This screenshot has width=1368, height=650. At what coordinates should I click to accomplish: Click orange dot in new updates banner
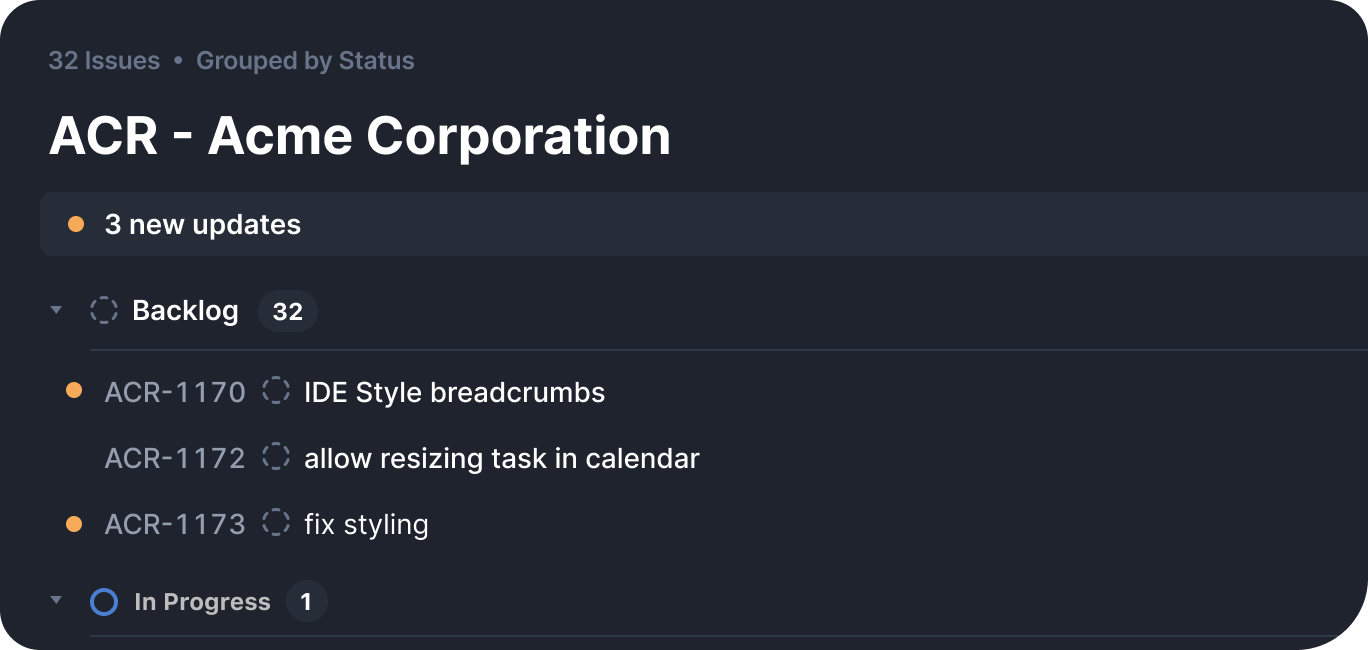pyautogui.click(x=76, y=224)
